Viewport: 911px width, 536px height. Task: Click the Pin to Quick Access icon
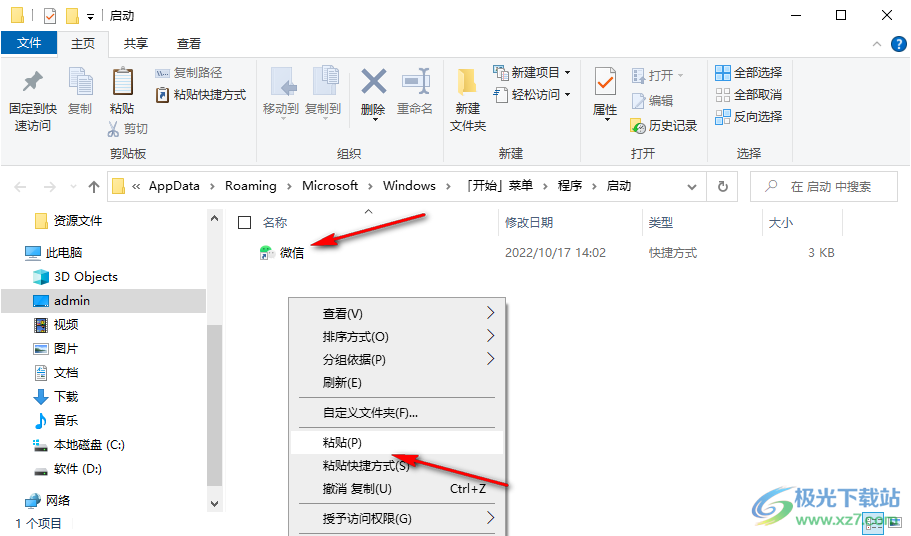(x=33, y=82)
